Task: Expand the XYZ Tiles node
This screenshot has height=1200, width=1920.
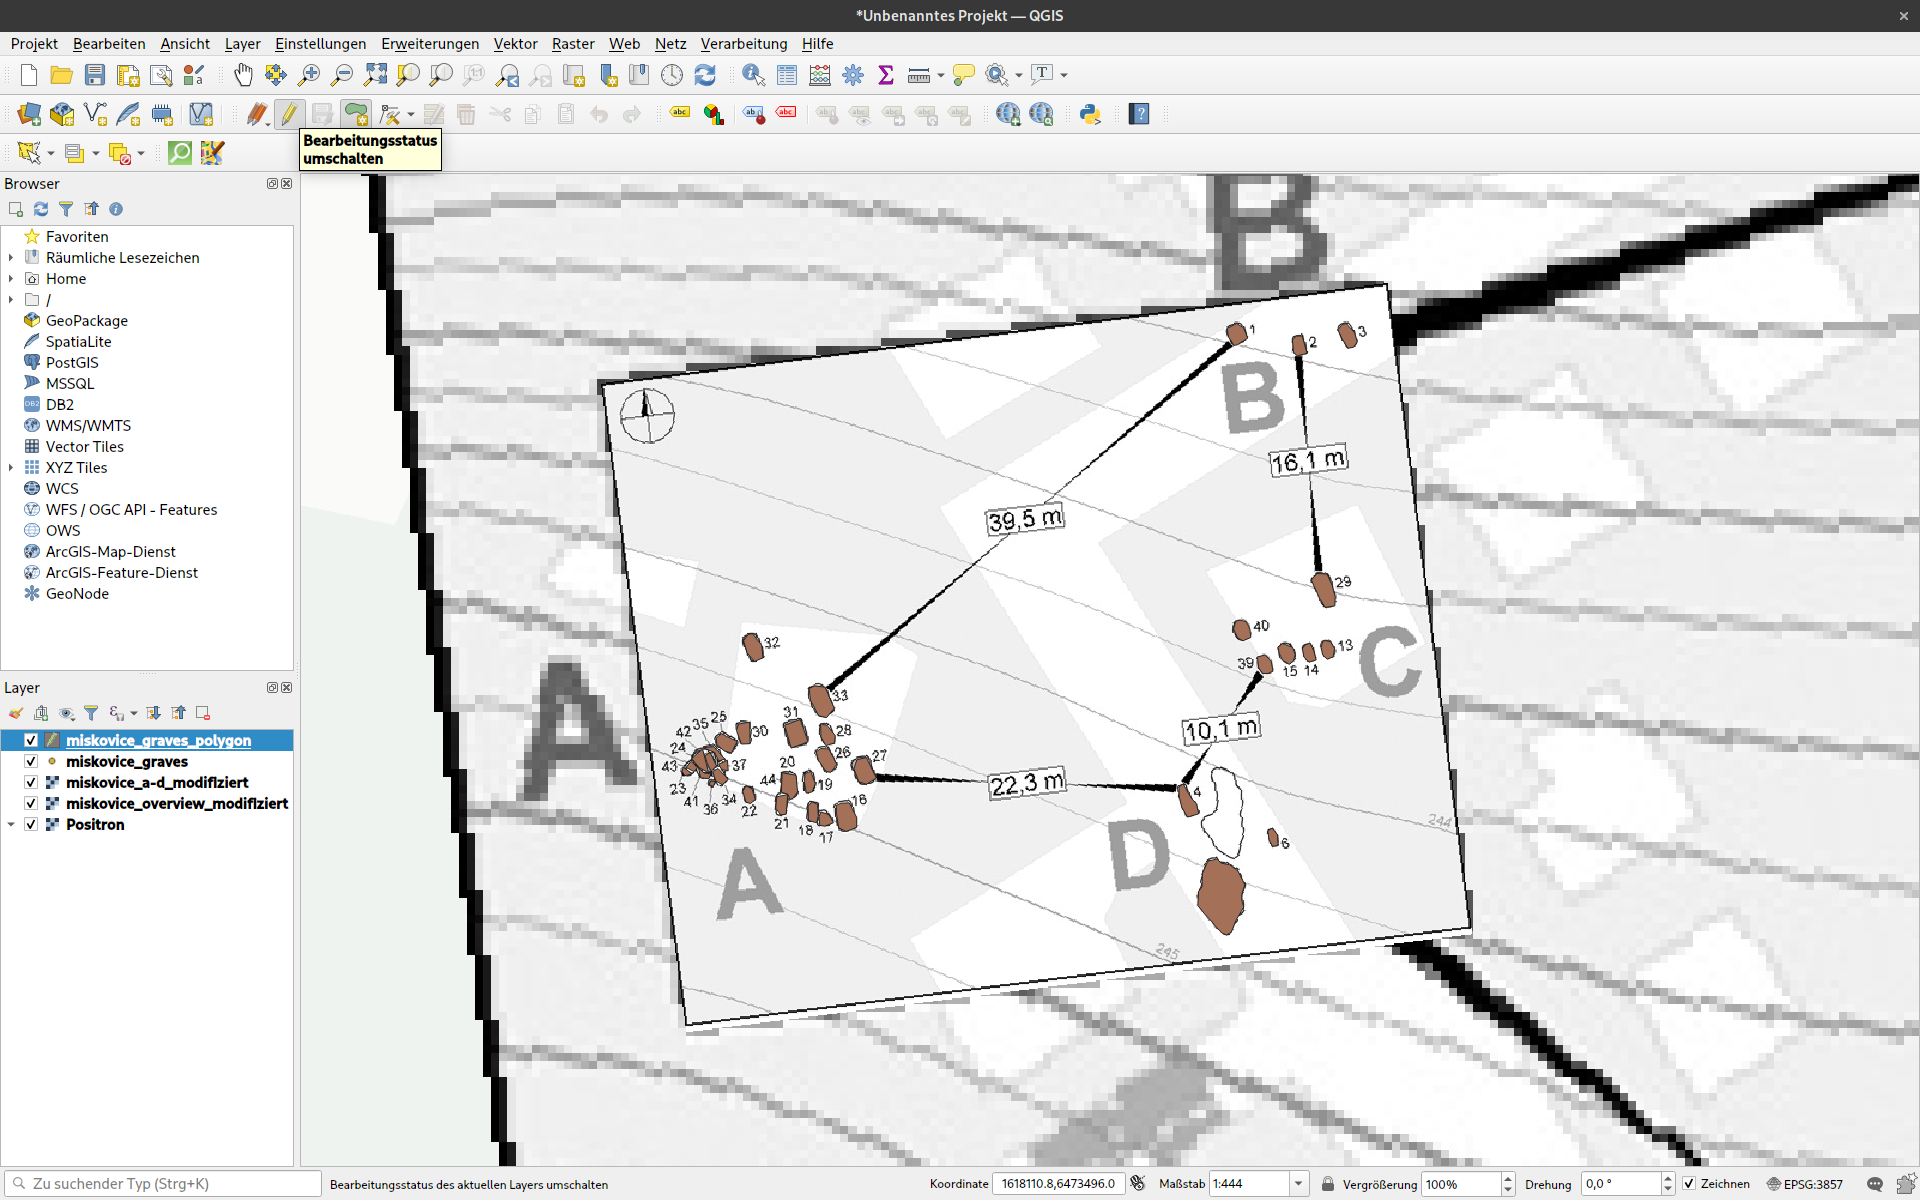Action: (11, 468)
